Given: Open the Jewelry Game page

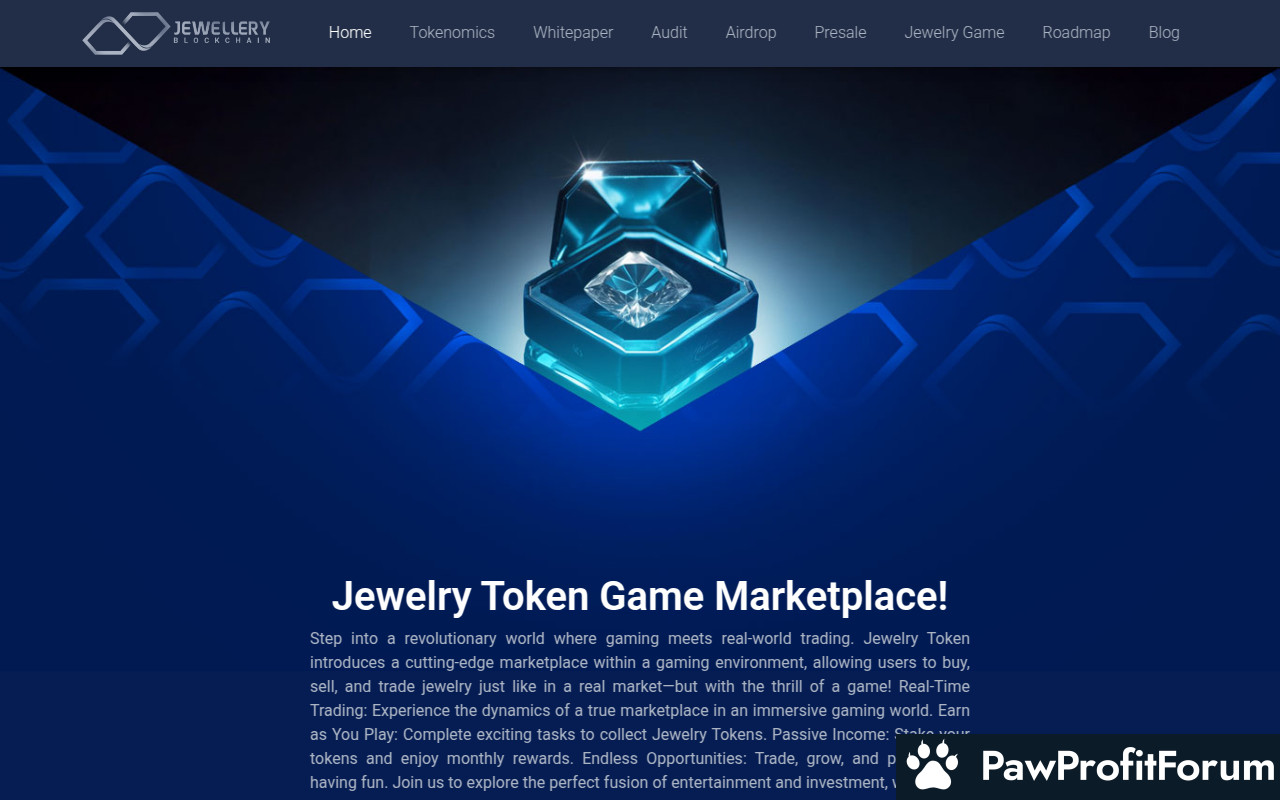Looking at the screenshot, I should click(x=954, y=32).
